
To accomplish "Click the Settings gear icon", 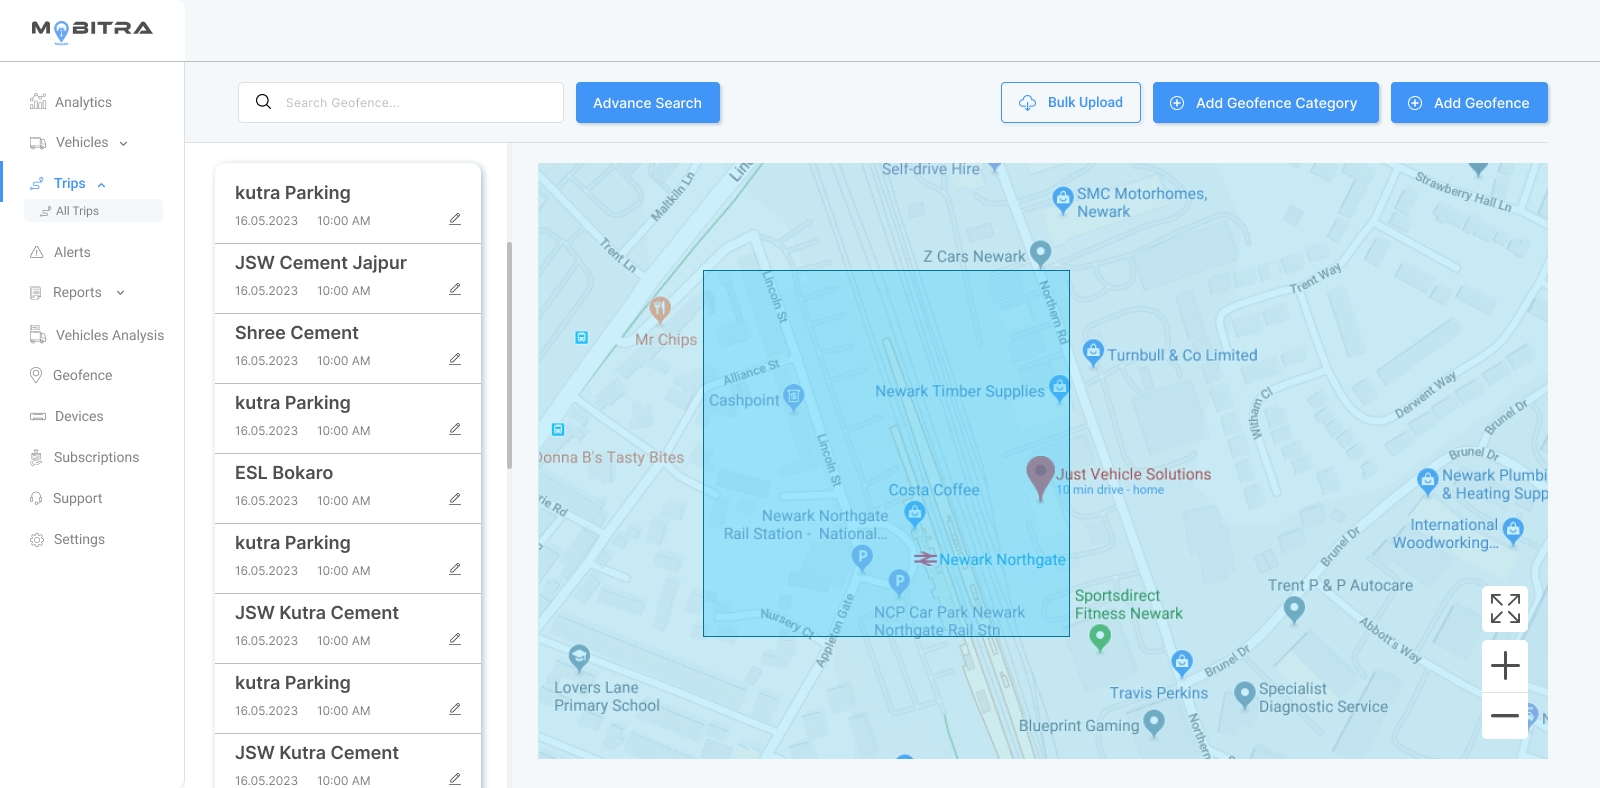I will pos(37,539).
